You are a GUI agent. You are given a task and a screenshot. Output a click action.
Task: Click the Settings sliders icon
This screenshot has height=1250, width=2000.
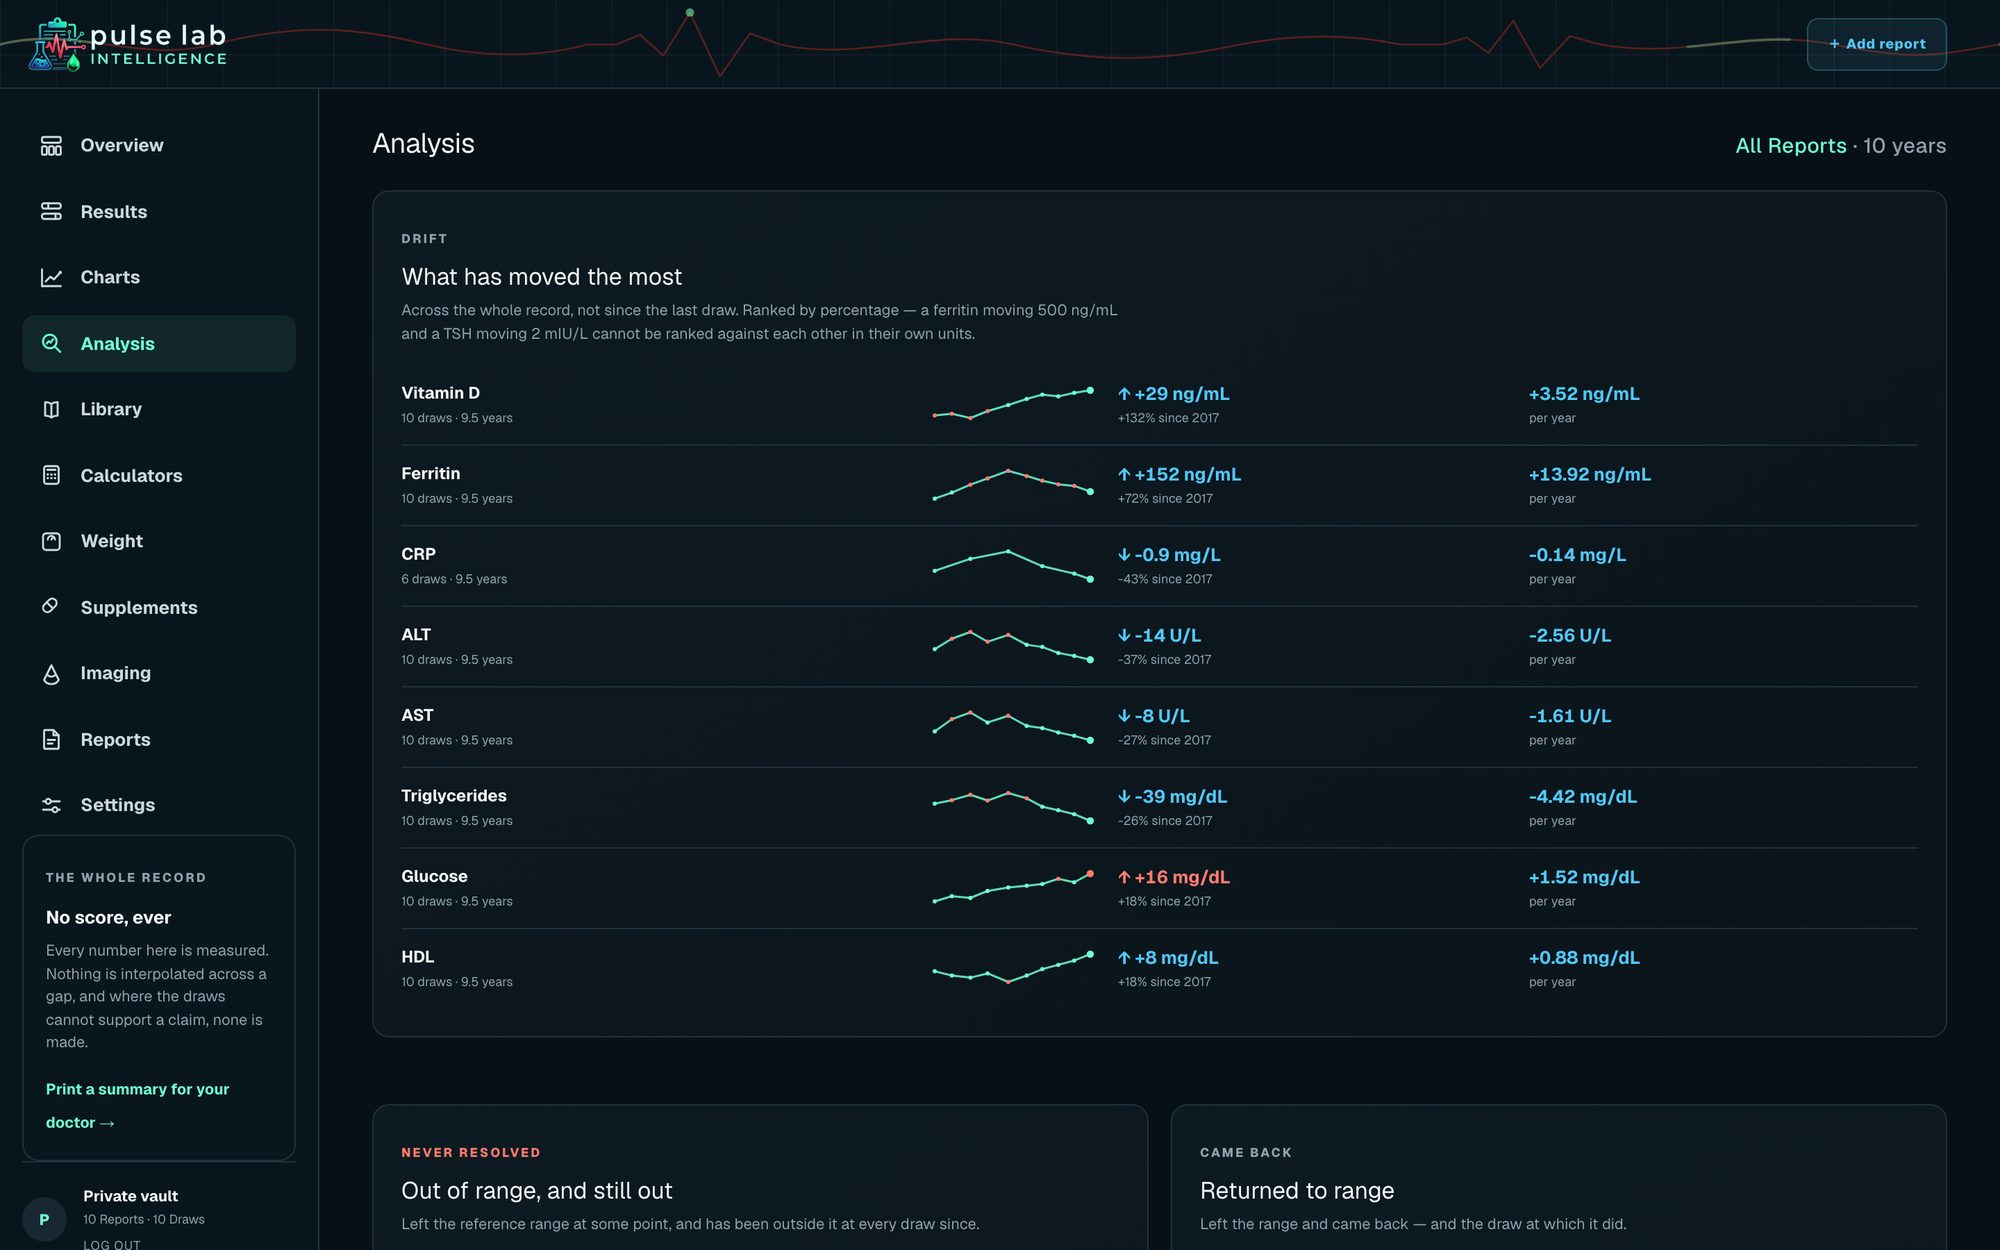click(x=51, y=806)
